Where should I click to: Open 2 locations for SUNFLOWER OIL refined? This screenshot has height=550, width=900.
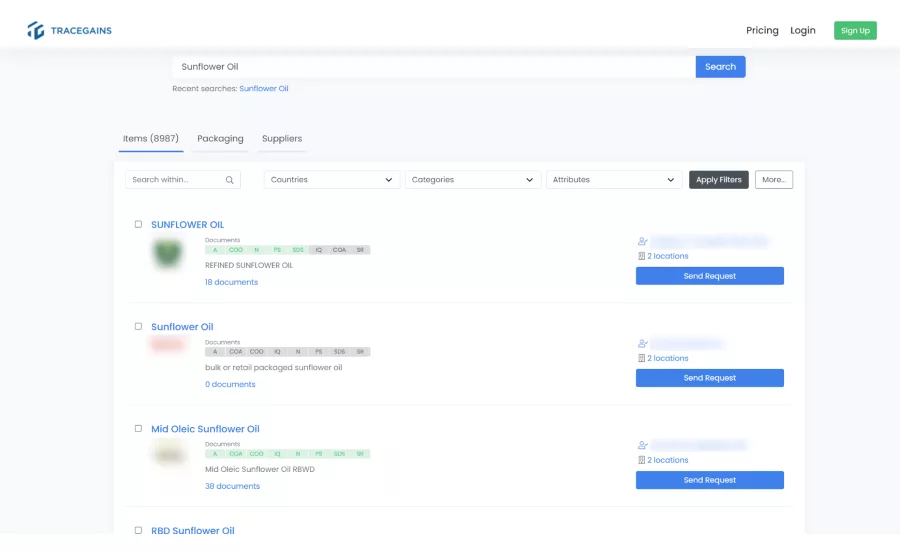coord(668,256)
